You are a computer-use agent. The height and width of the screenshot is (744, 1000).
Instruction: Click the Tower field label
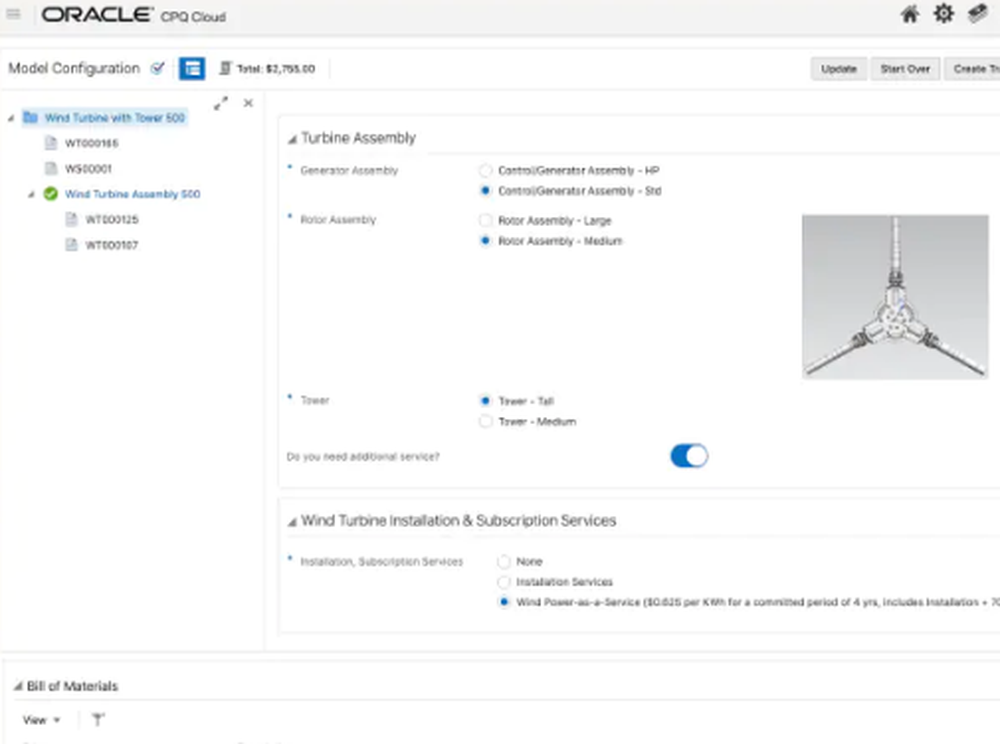pos(314,400)
